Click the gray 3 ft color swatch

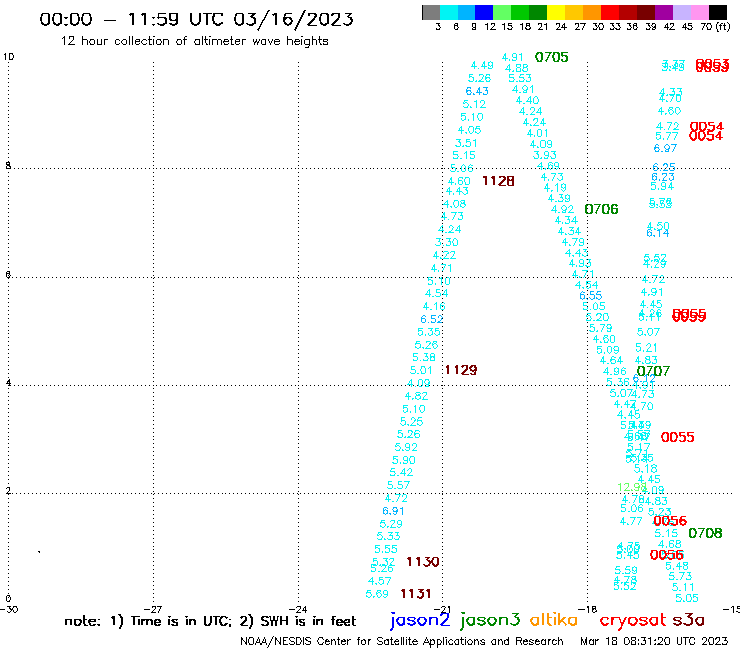coord(431,12)
